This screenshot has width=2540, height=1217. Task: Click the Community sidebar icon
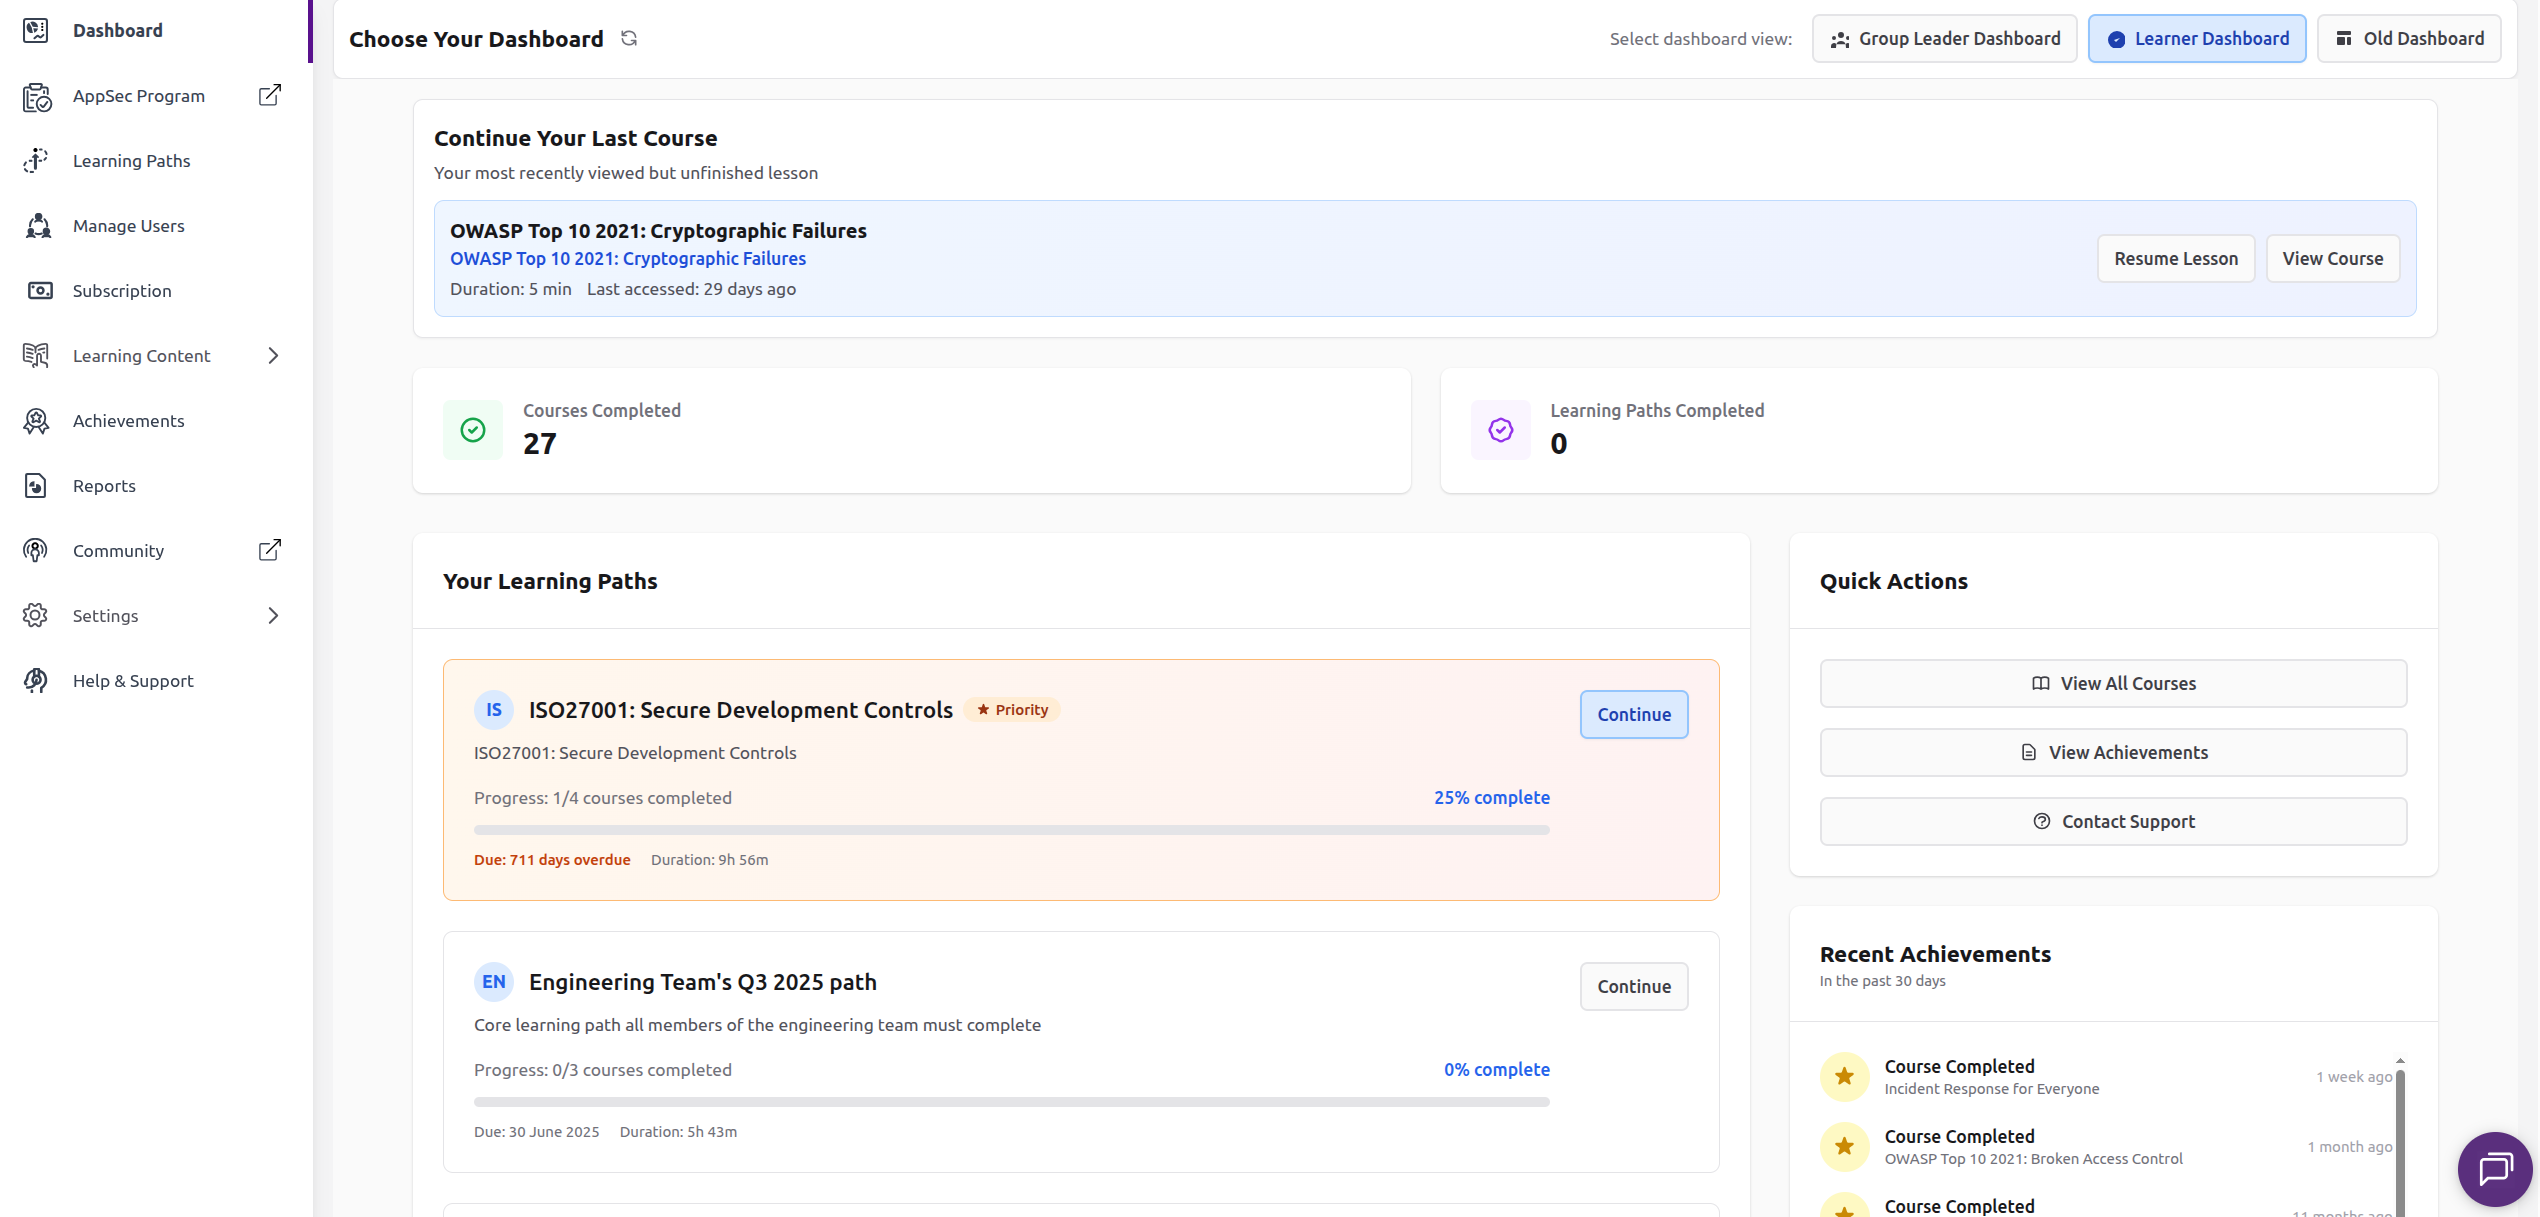35,550
